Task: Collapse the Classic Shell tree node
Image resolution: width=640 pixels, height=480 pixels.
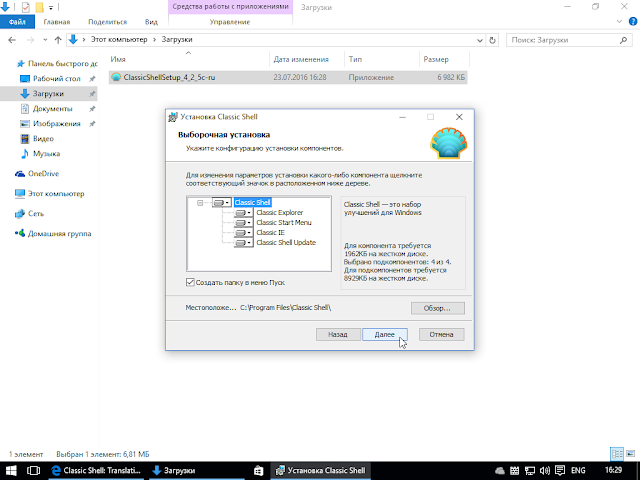Action: point(200,202)
